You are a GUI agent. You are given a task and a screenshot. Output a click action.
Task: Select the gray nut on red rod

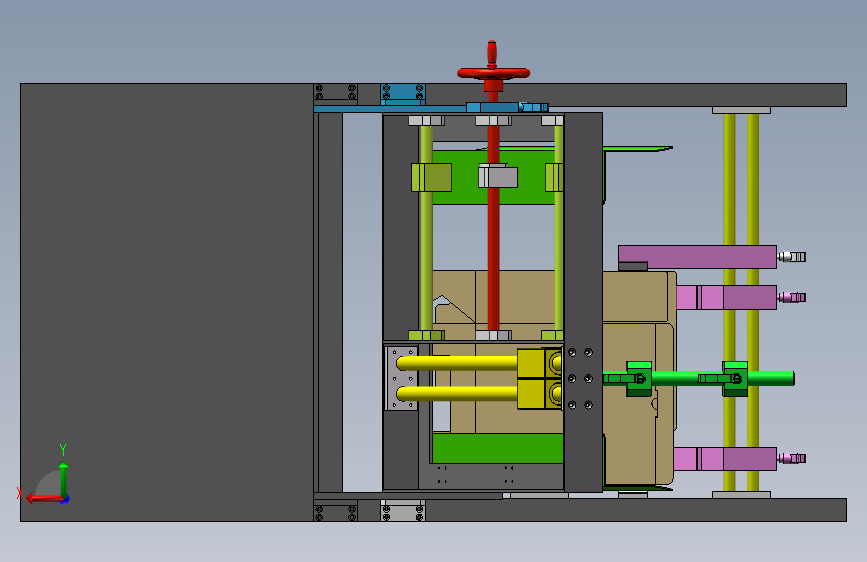[x=498, y=176]
